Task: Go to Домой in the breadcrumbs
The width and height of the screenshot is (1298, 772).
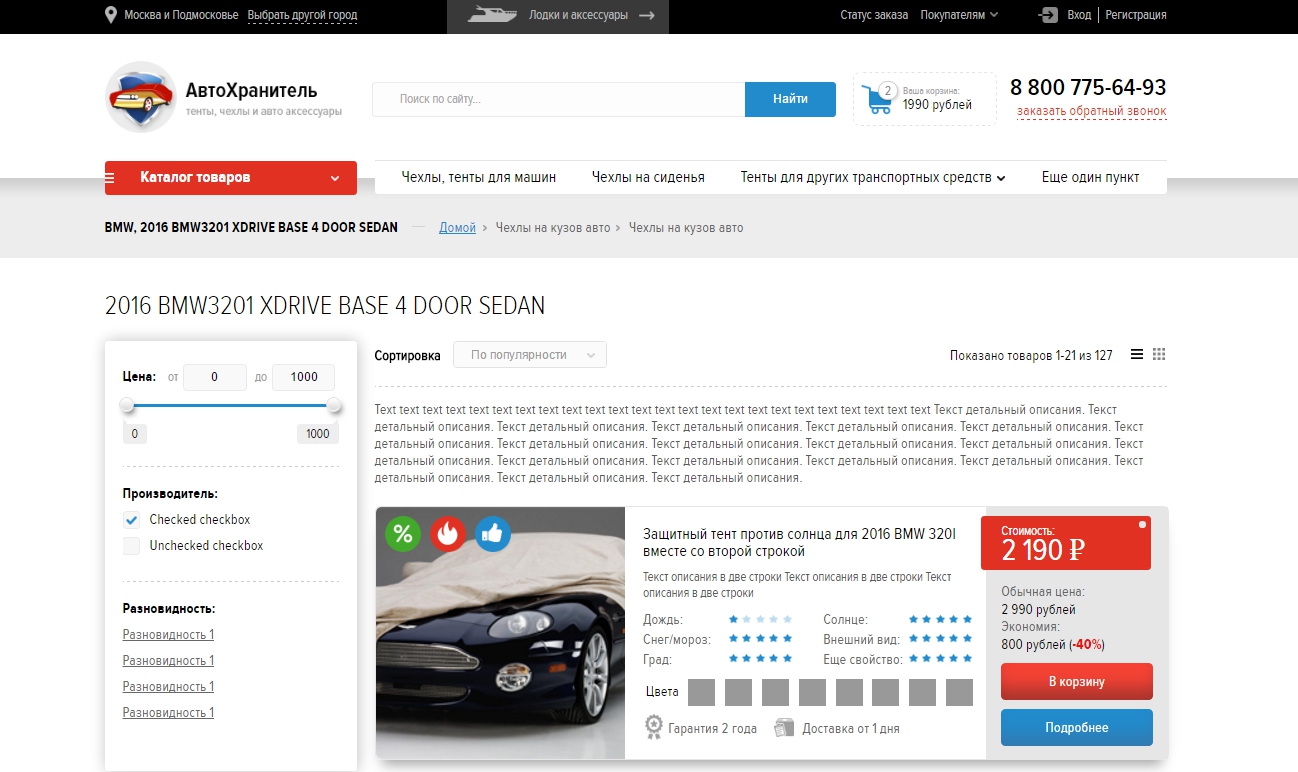Action: click(x=457, y=227)
